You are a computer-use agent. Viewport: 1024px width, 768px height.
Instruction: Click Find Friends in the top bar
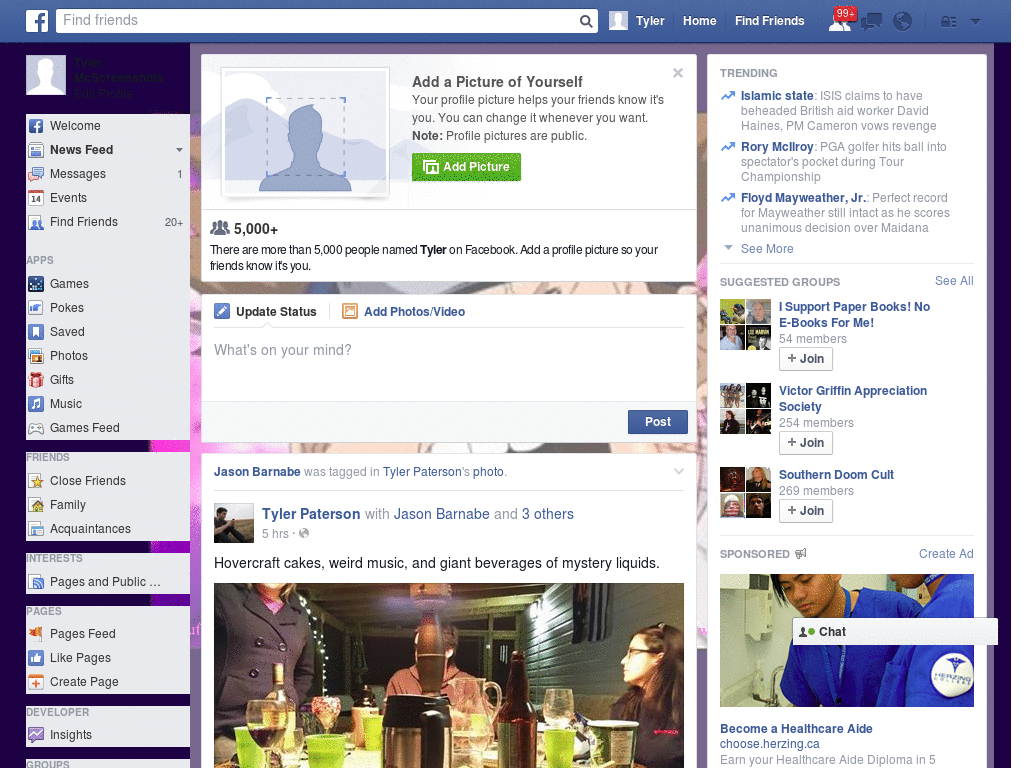[x=769, y=21]
